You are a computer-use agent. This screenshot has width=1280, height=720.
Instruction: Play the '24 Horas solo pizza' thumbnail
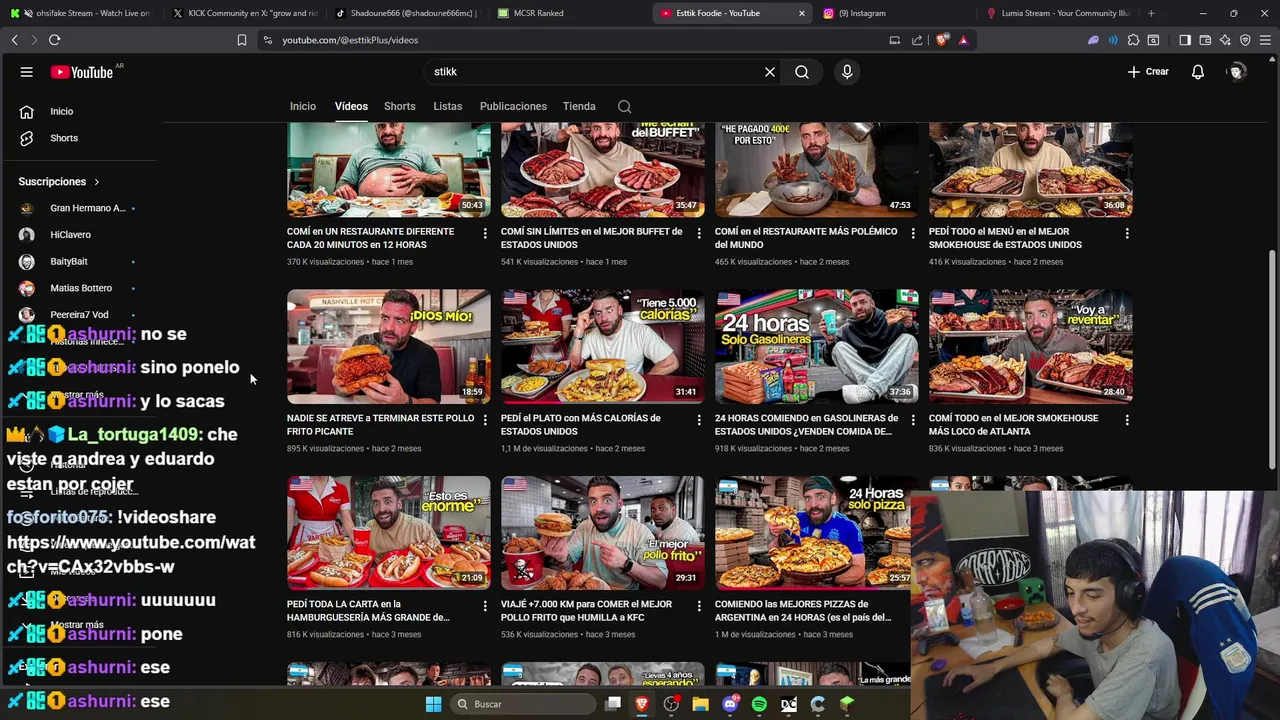(x=813, y=533)
